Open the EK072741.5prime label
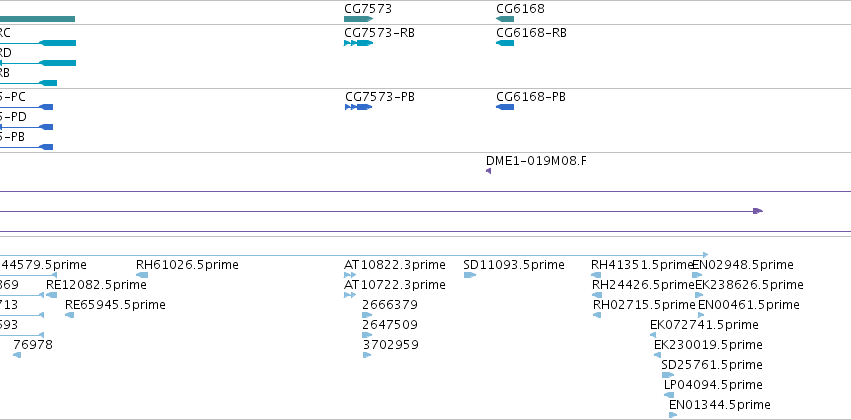 [704, 324]
